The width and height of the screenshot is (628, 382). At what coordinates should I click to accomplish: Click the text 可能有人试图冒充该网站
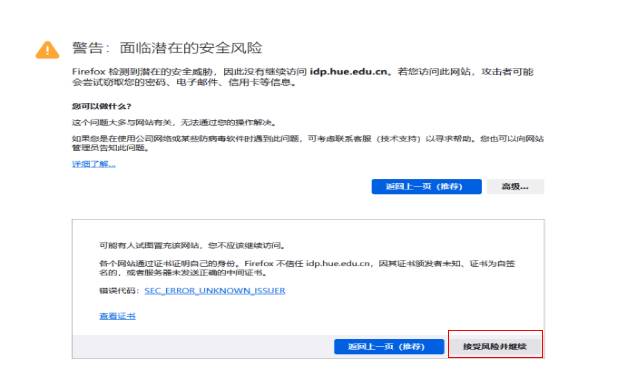pyautogui.click(x=149, y=245)
